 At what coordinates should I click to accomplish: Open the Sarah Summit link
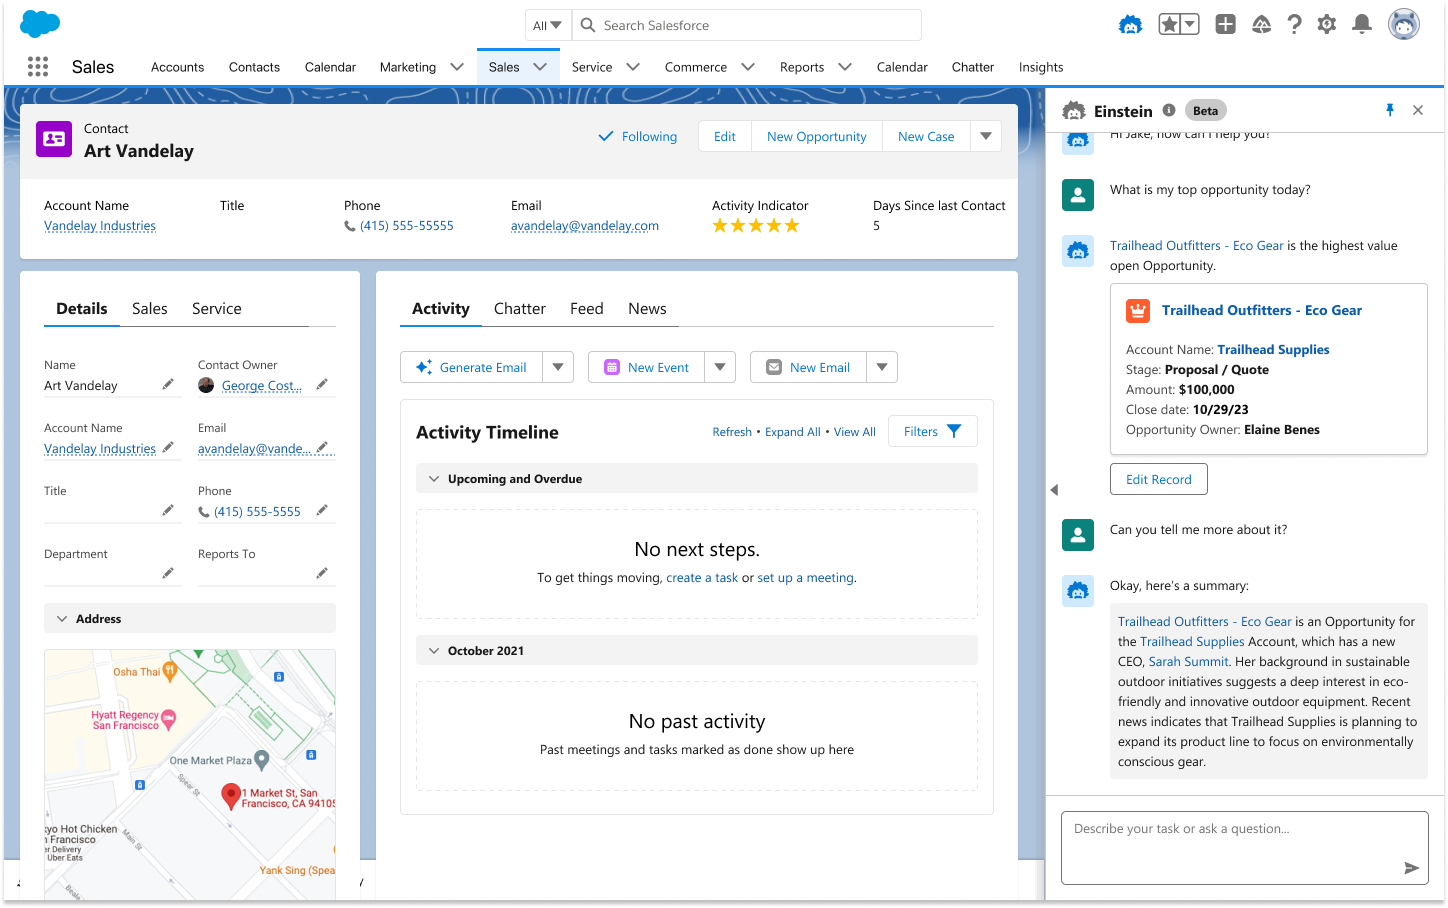tap(1189, 662)
